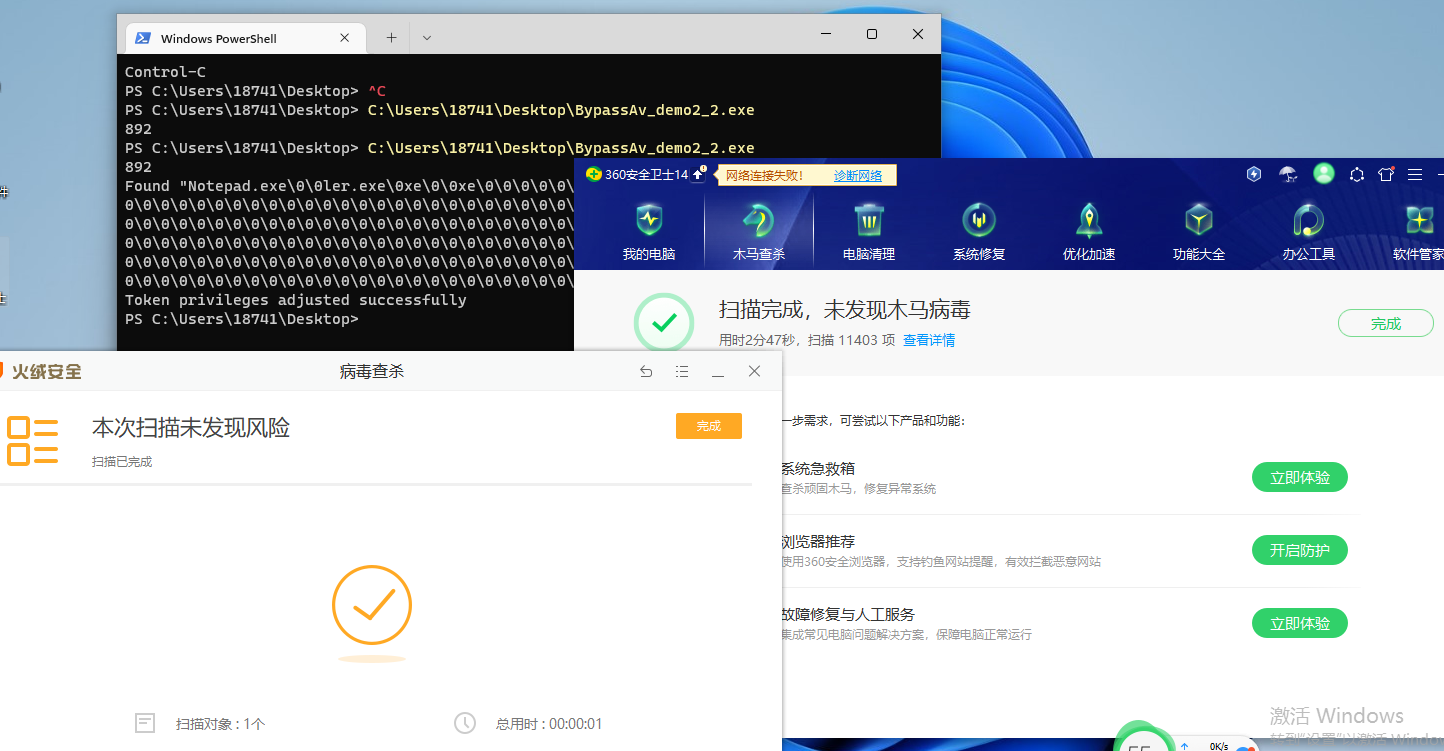Image resolution: width=1444 pixels, height=751 pixels.
Task: Maximize the PowerShell window
Action: coord(871,34)
